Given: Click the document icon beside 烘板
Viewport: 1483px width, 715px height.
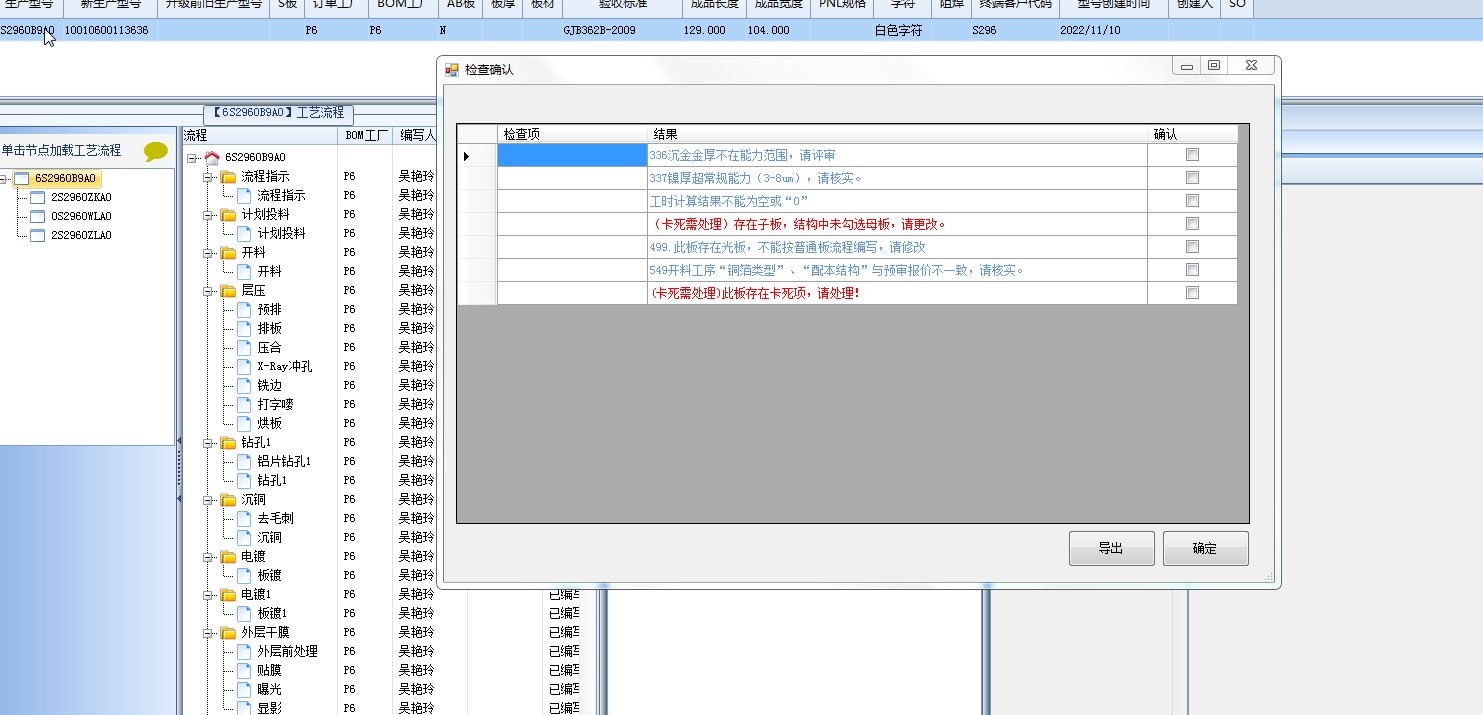Looking at the screenshot, I should [x=244, y=423].
